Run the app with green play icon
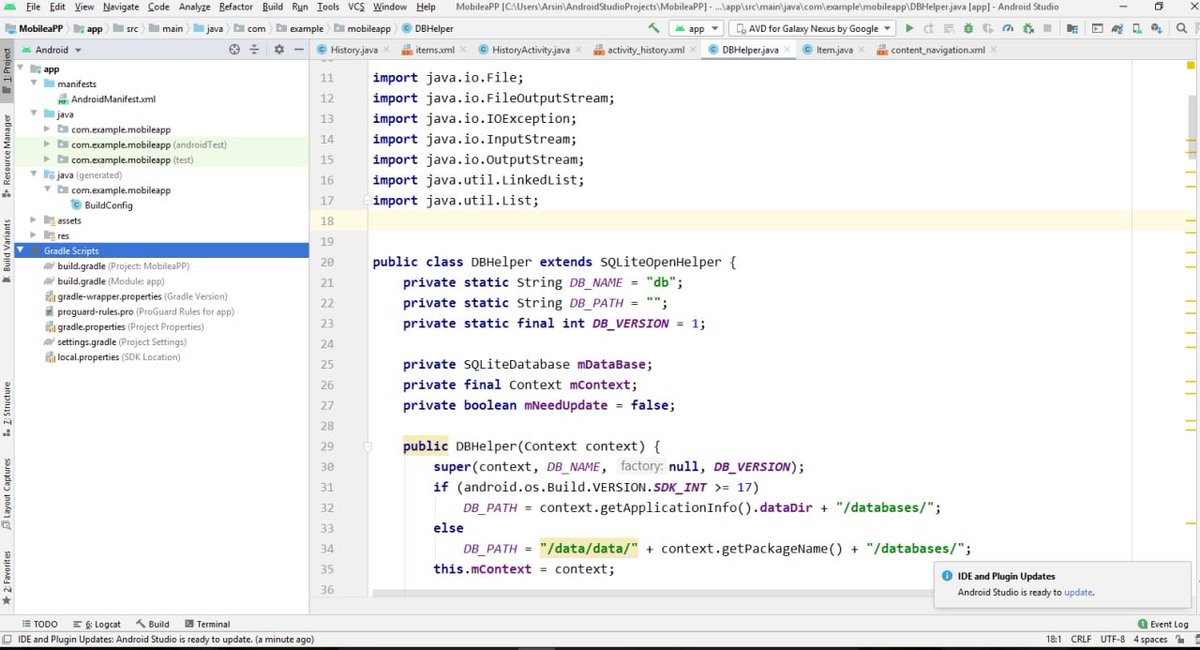 pos(909,28)
